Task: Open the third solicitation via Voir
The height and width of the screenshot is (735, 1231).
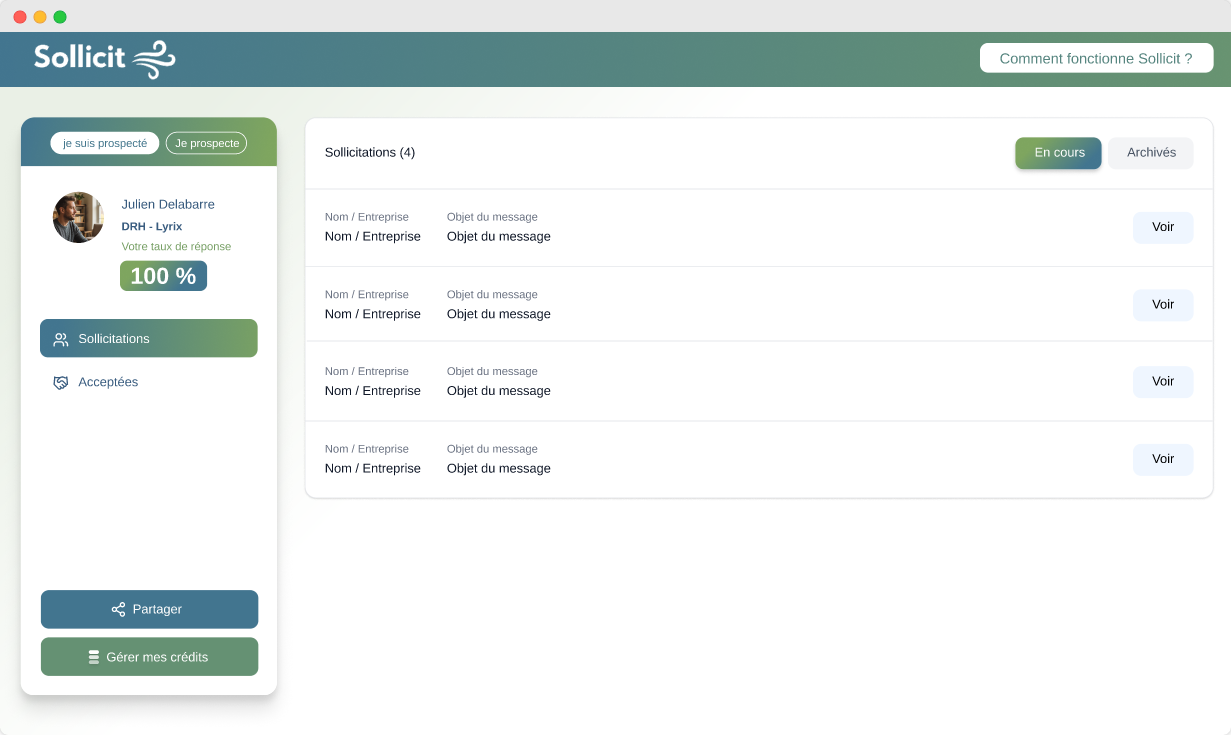Action: tap(1162, 382)
